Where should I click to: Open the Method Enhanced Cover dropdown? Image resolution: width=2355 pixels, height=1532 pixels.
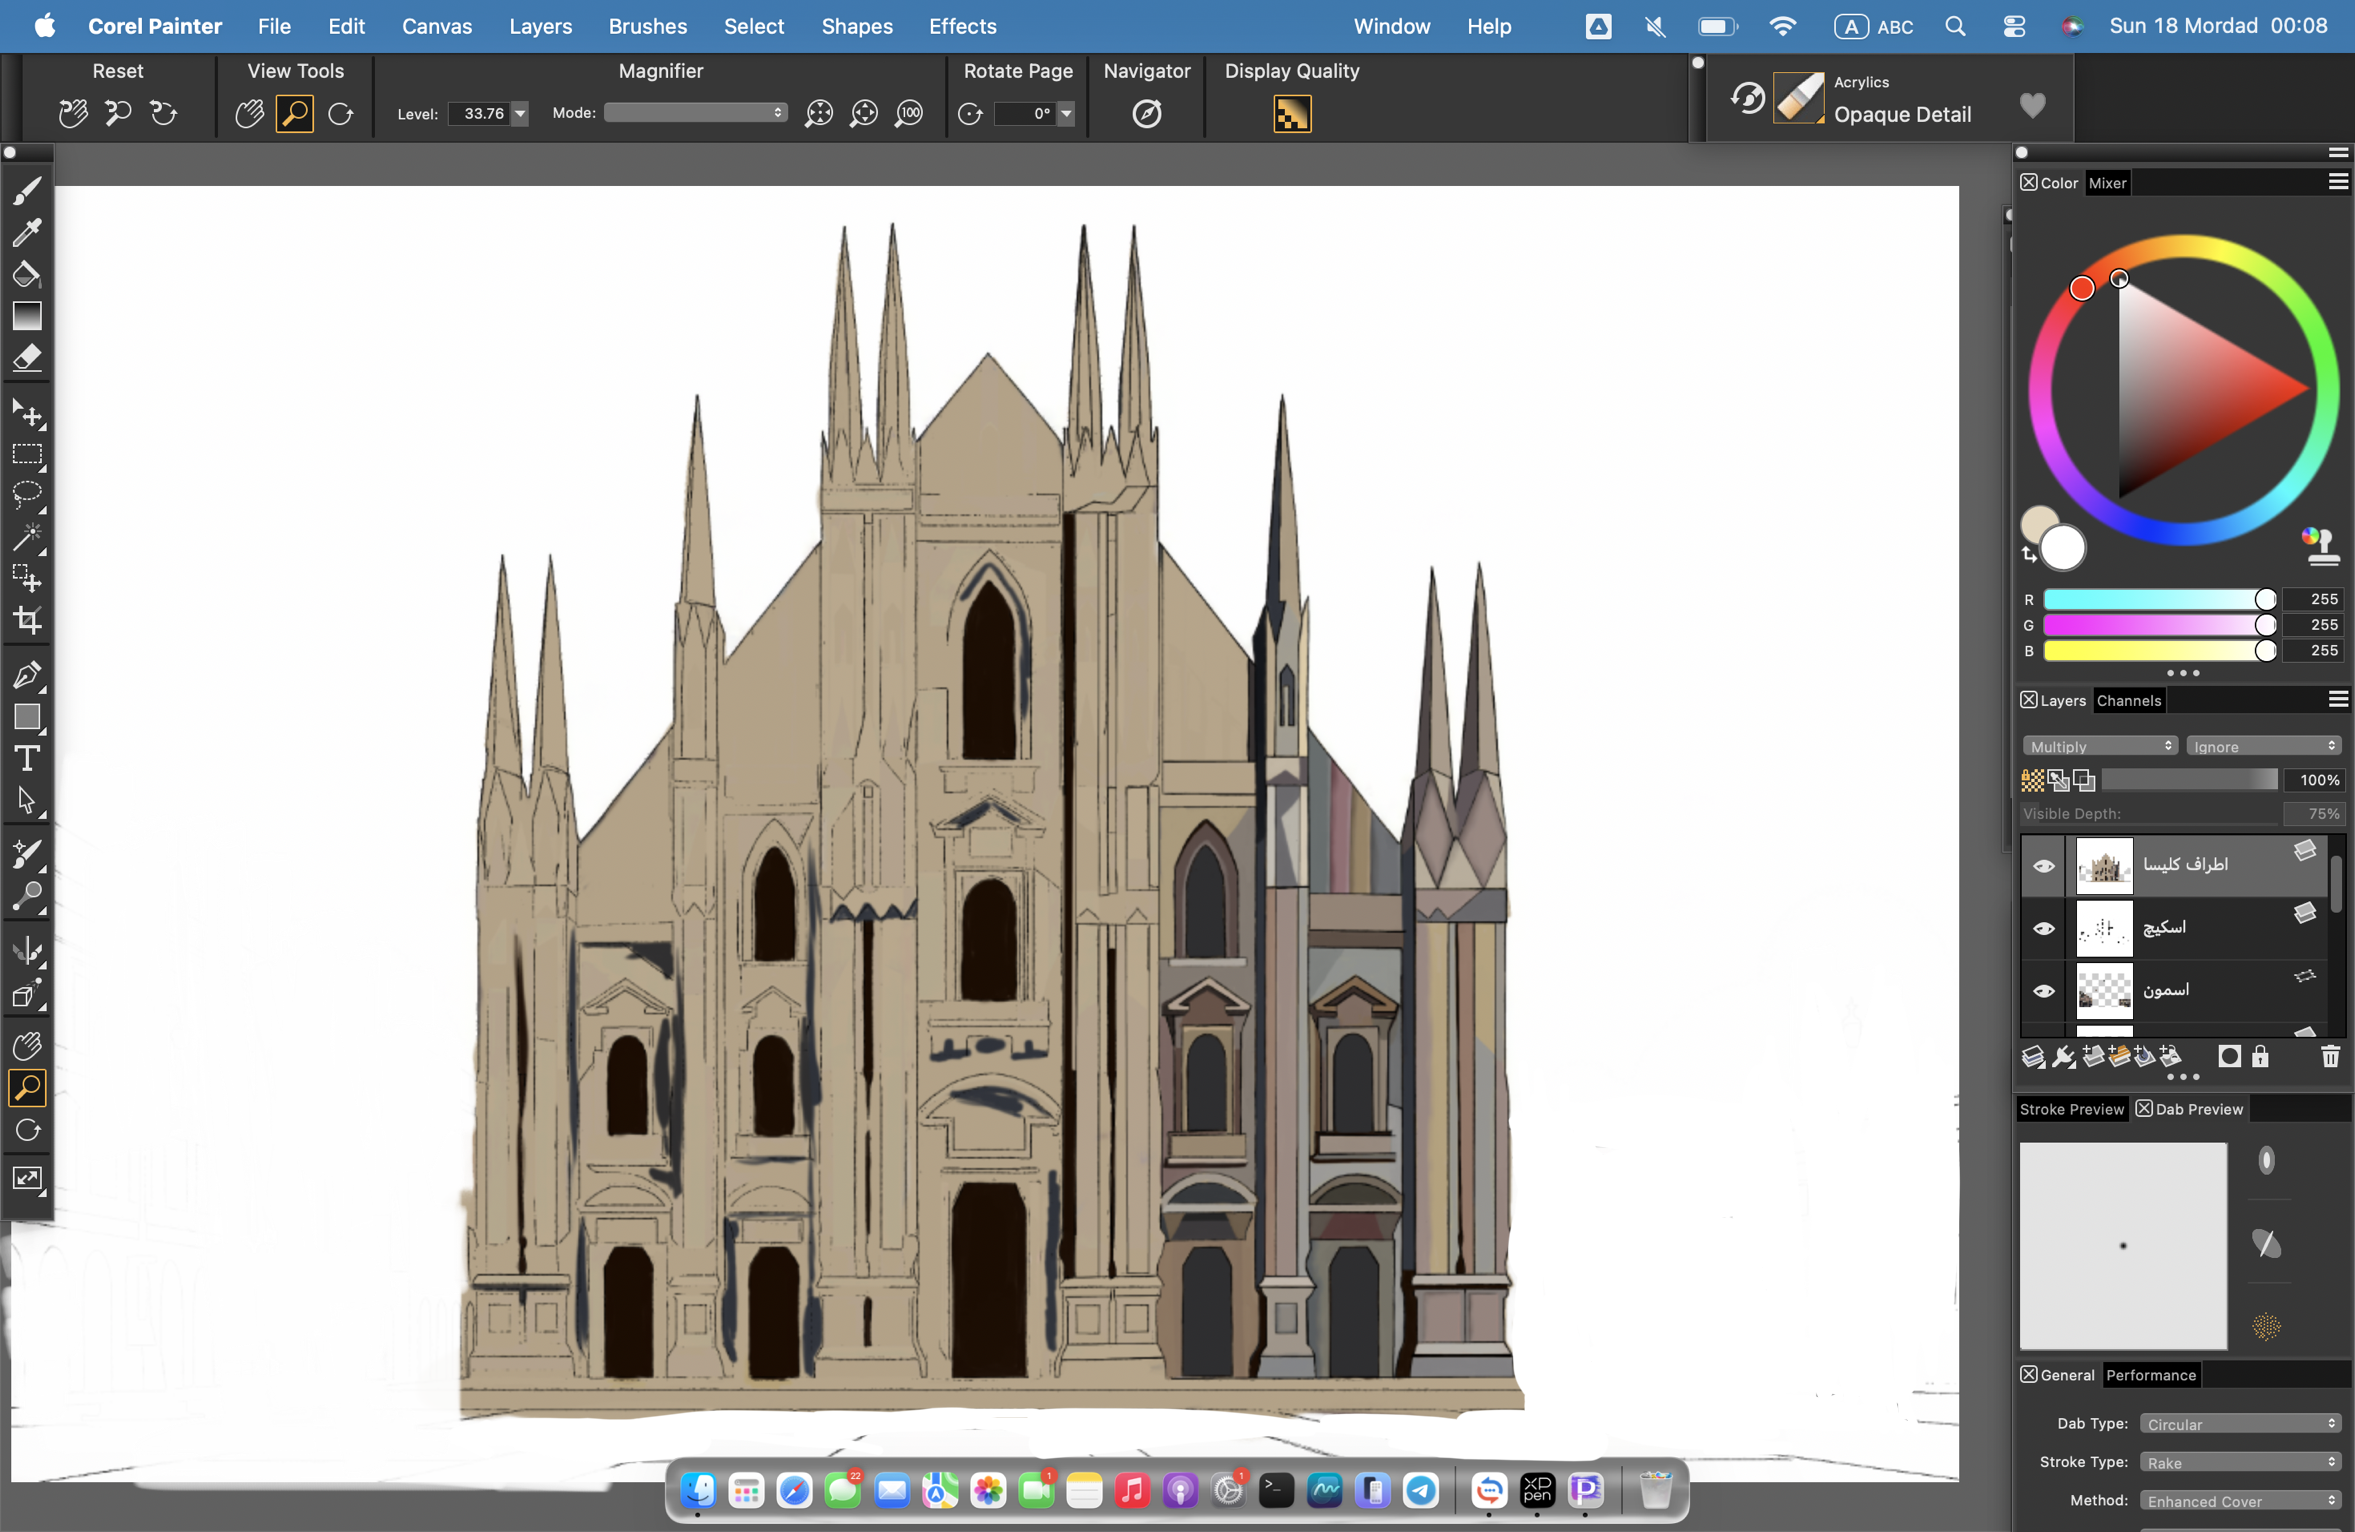pos(2240,1501)
